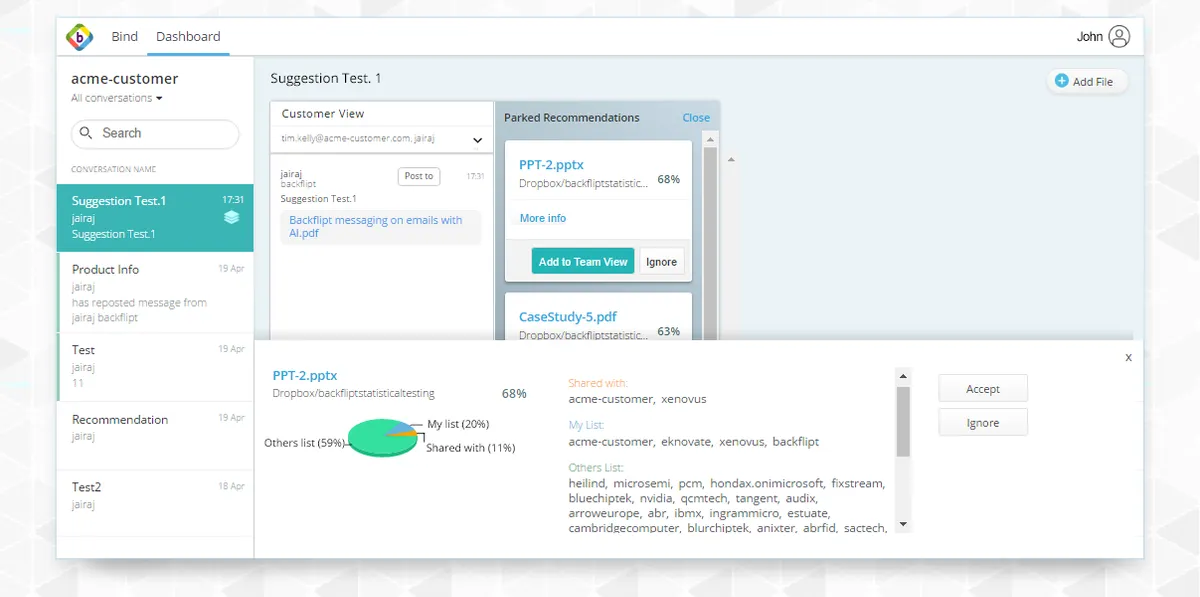This screenshot has width=1200, height=597.
Task: Click the Add File button
Action: tap(1087, 82)
